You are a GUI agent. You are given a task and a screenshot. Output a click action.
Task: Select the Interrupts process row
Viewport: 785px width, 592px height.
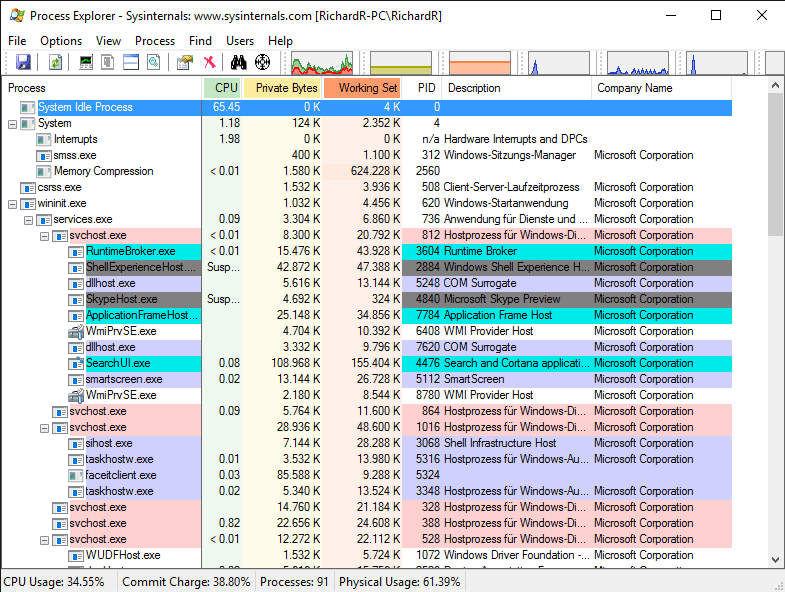367,139
